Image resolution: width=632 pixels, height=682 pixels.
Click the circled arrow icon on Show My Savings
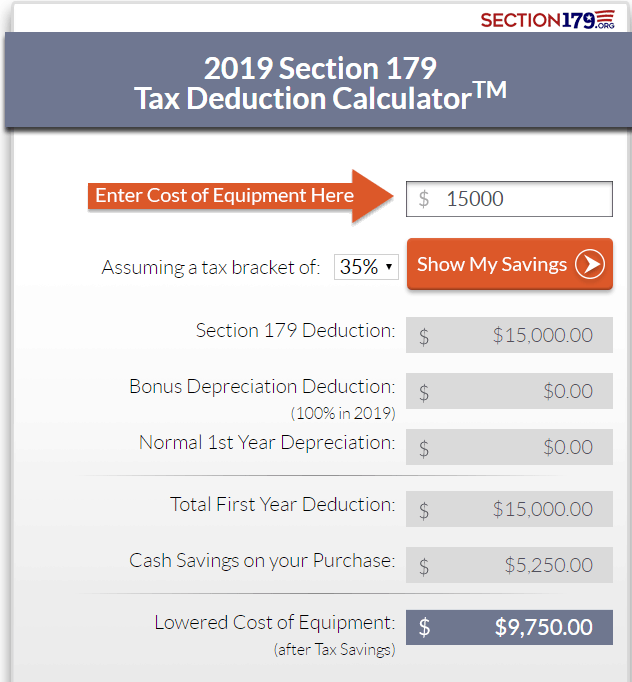pos(590,264)
